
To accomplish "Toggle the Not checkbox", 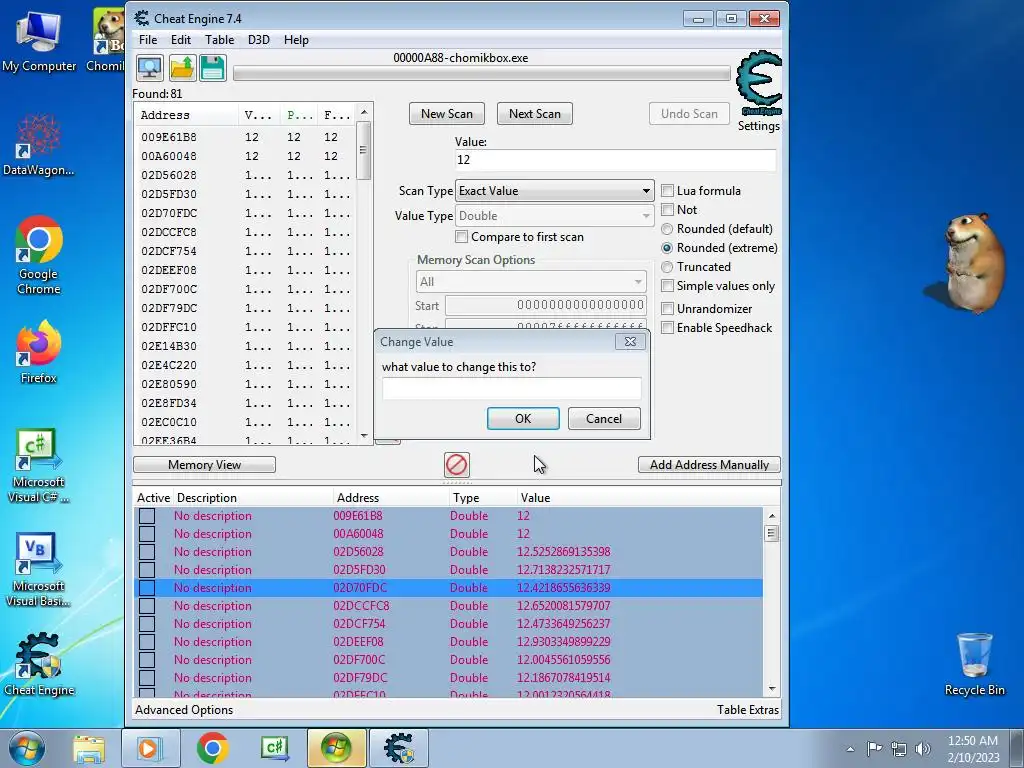I will point(667,210).
